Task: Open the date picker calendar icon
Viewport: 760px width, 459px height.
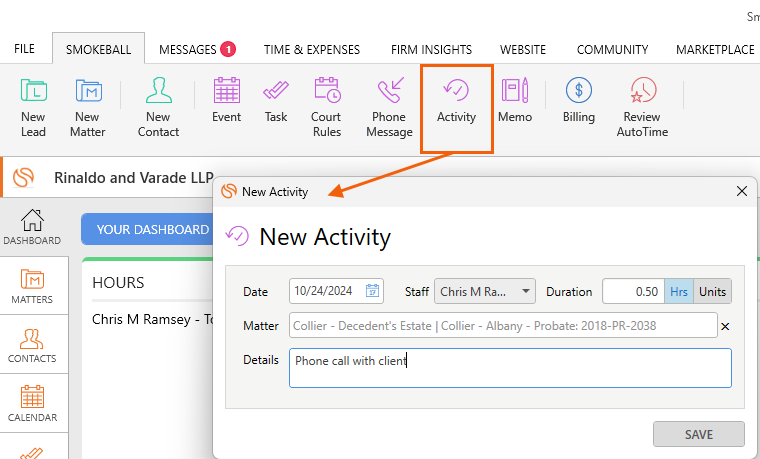Action: 372,291
